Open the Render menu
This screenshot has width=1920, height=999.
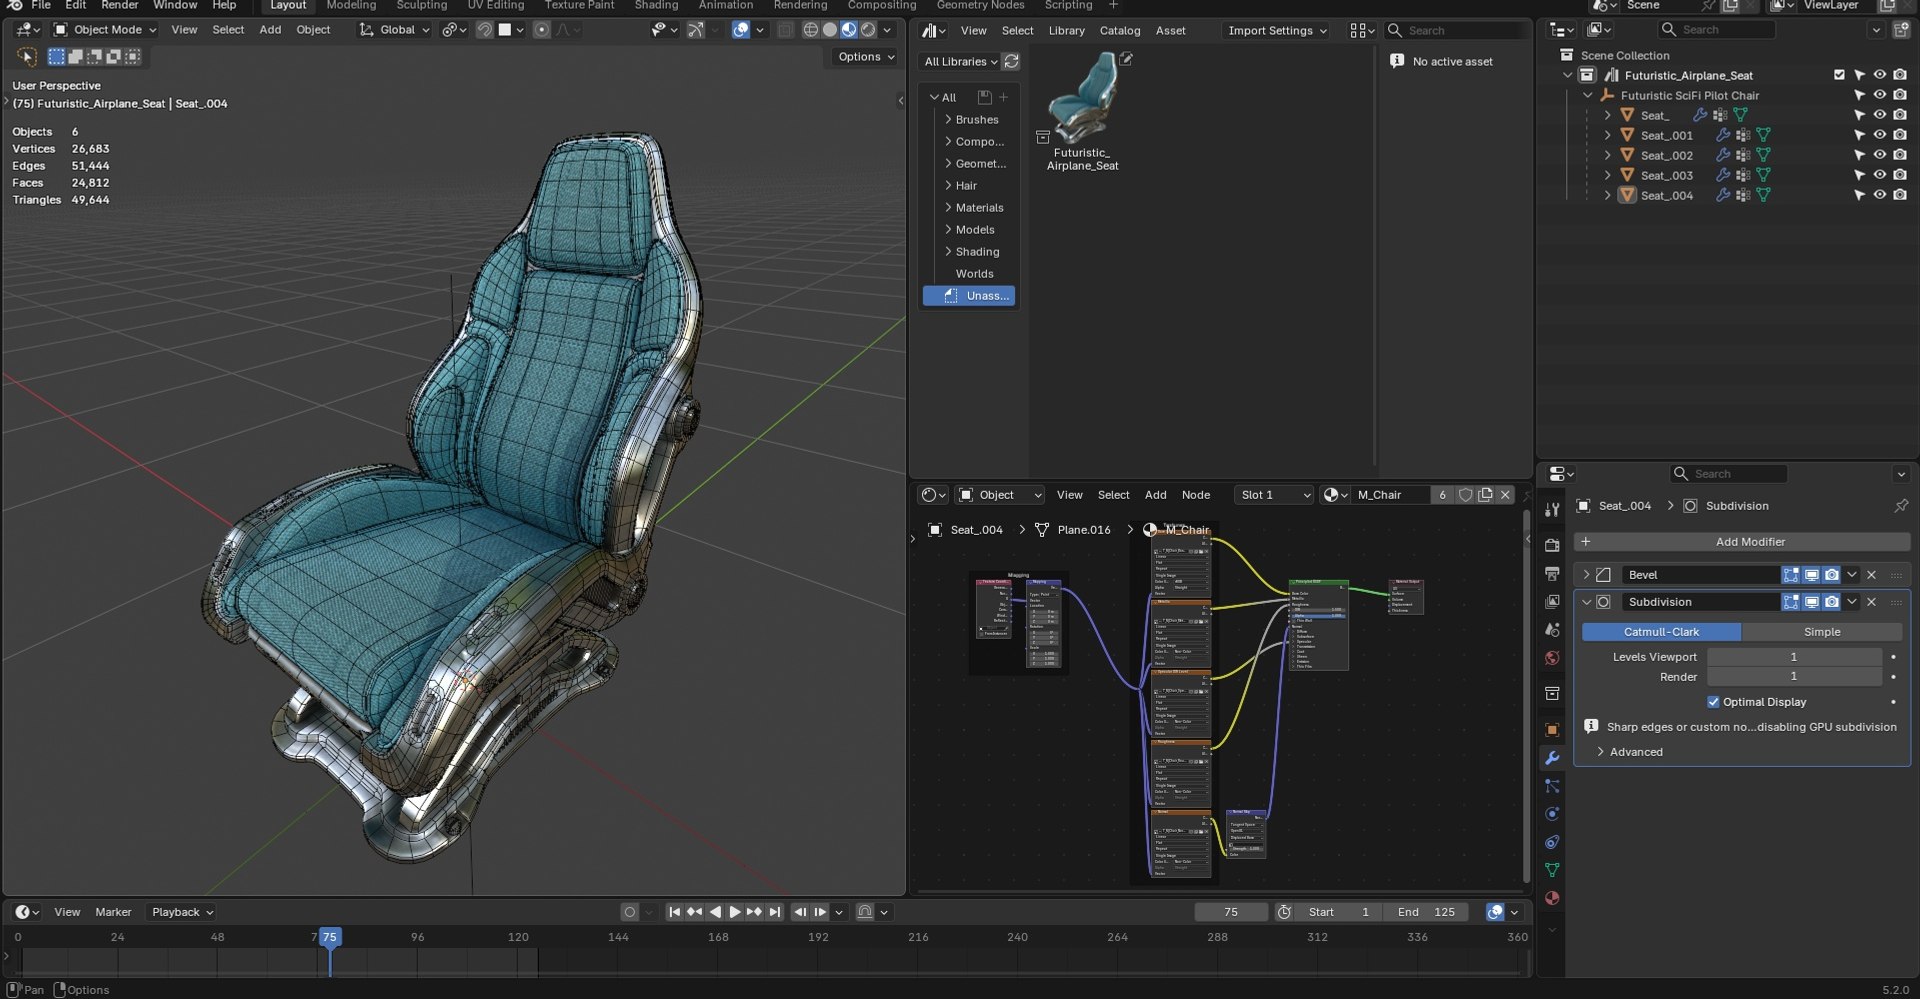point(119,5)
